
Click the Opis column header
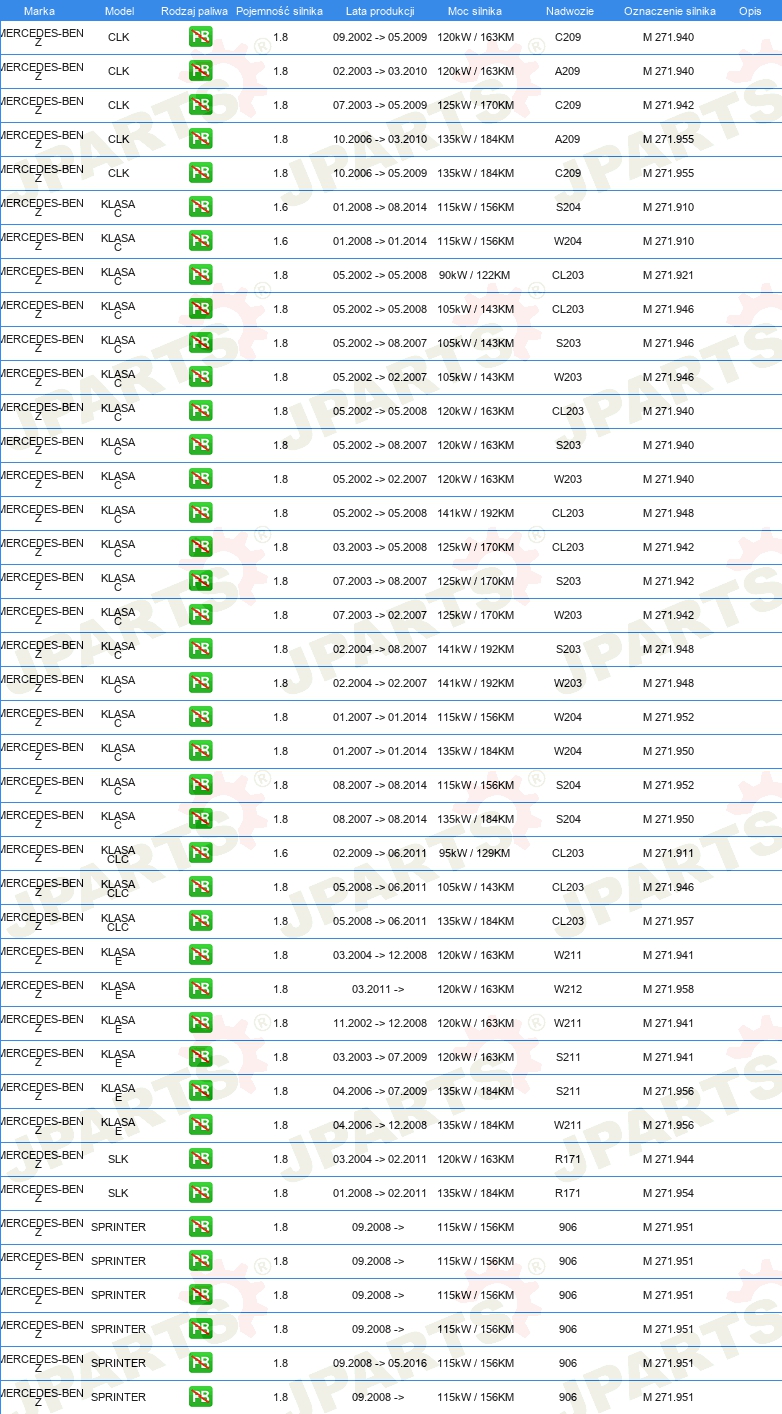coord(750,11)
